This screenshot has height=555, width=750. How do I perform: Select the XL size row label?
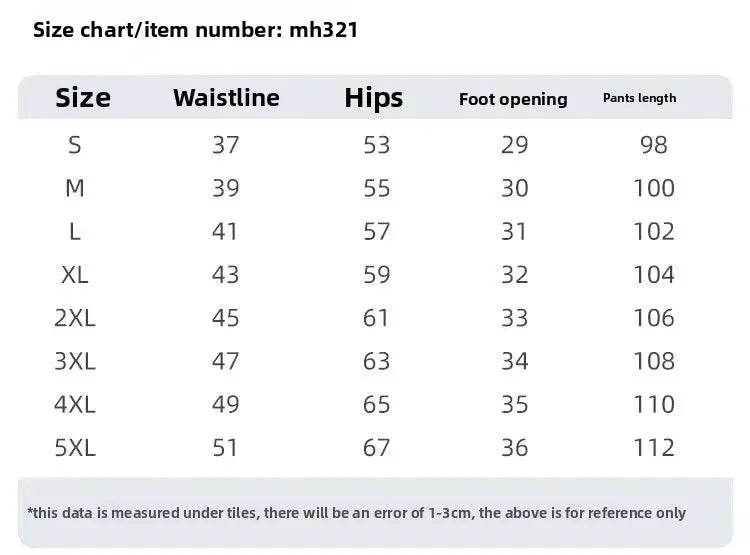click(75, 275)
